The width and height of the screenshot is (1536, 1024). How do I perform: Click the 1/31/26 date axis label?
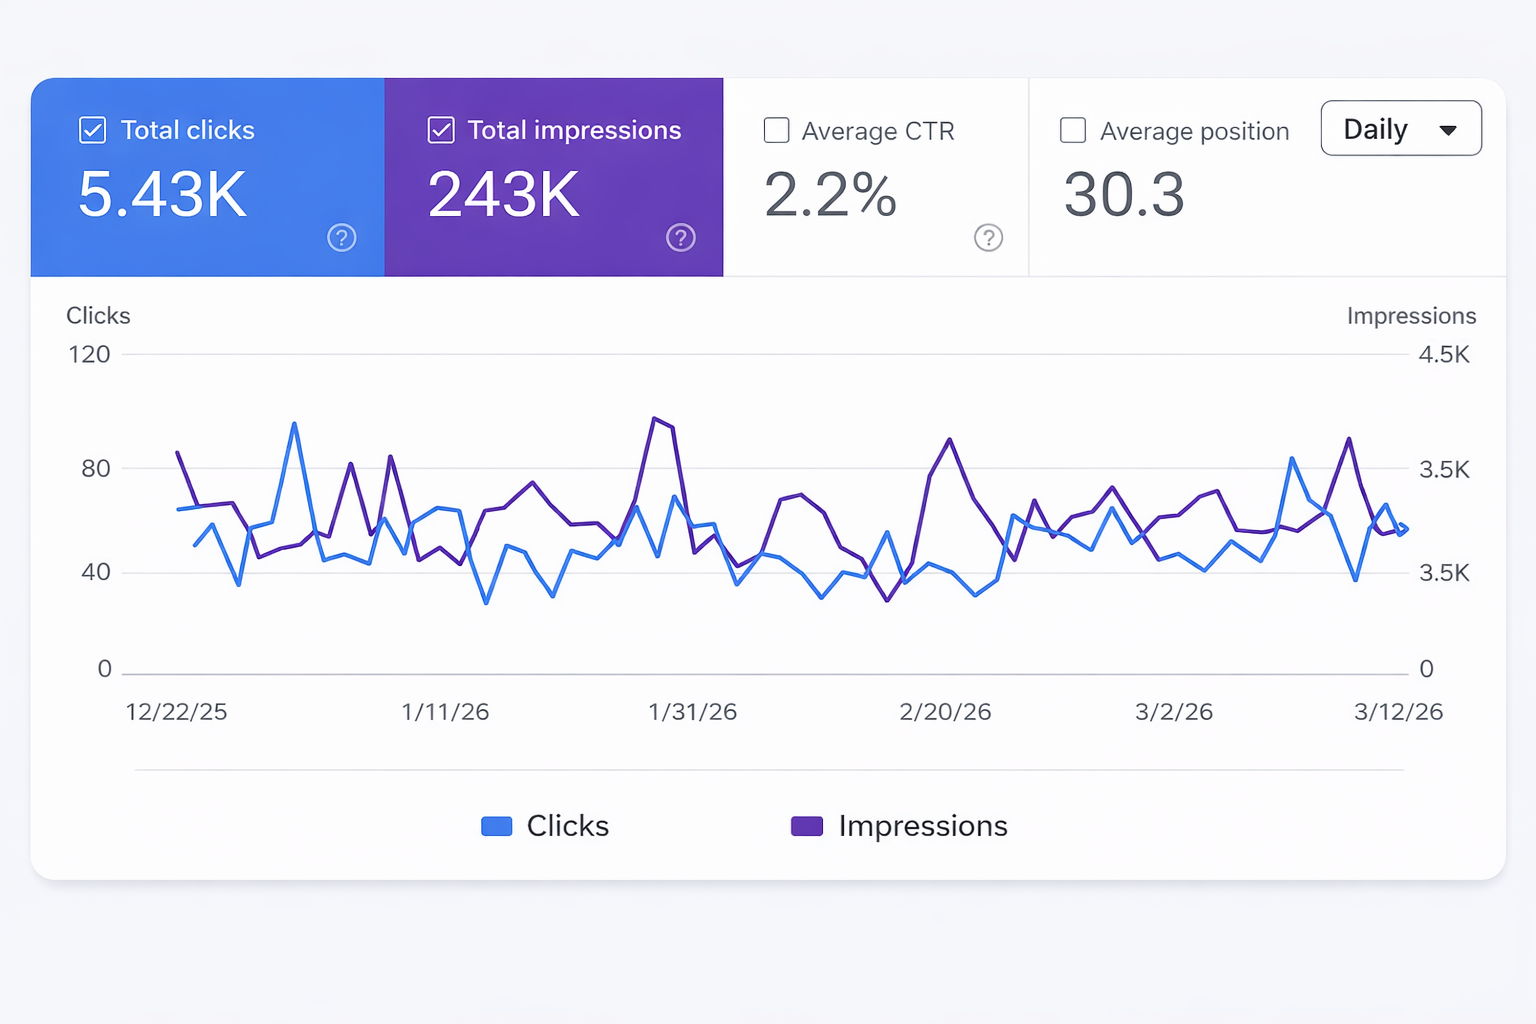[x=692, y=712]
